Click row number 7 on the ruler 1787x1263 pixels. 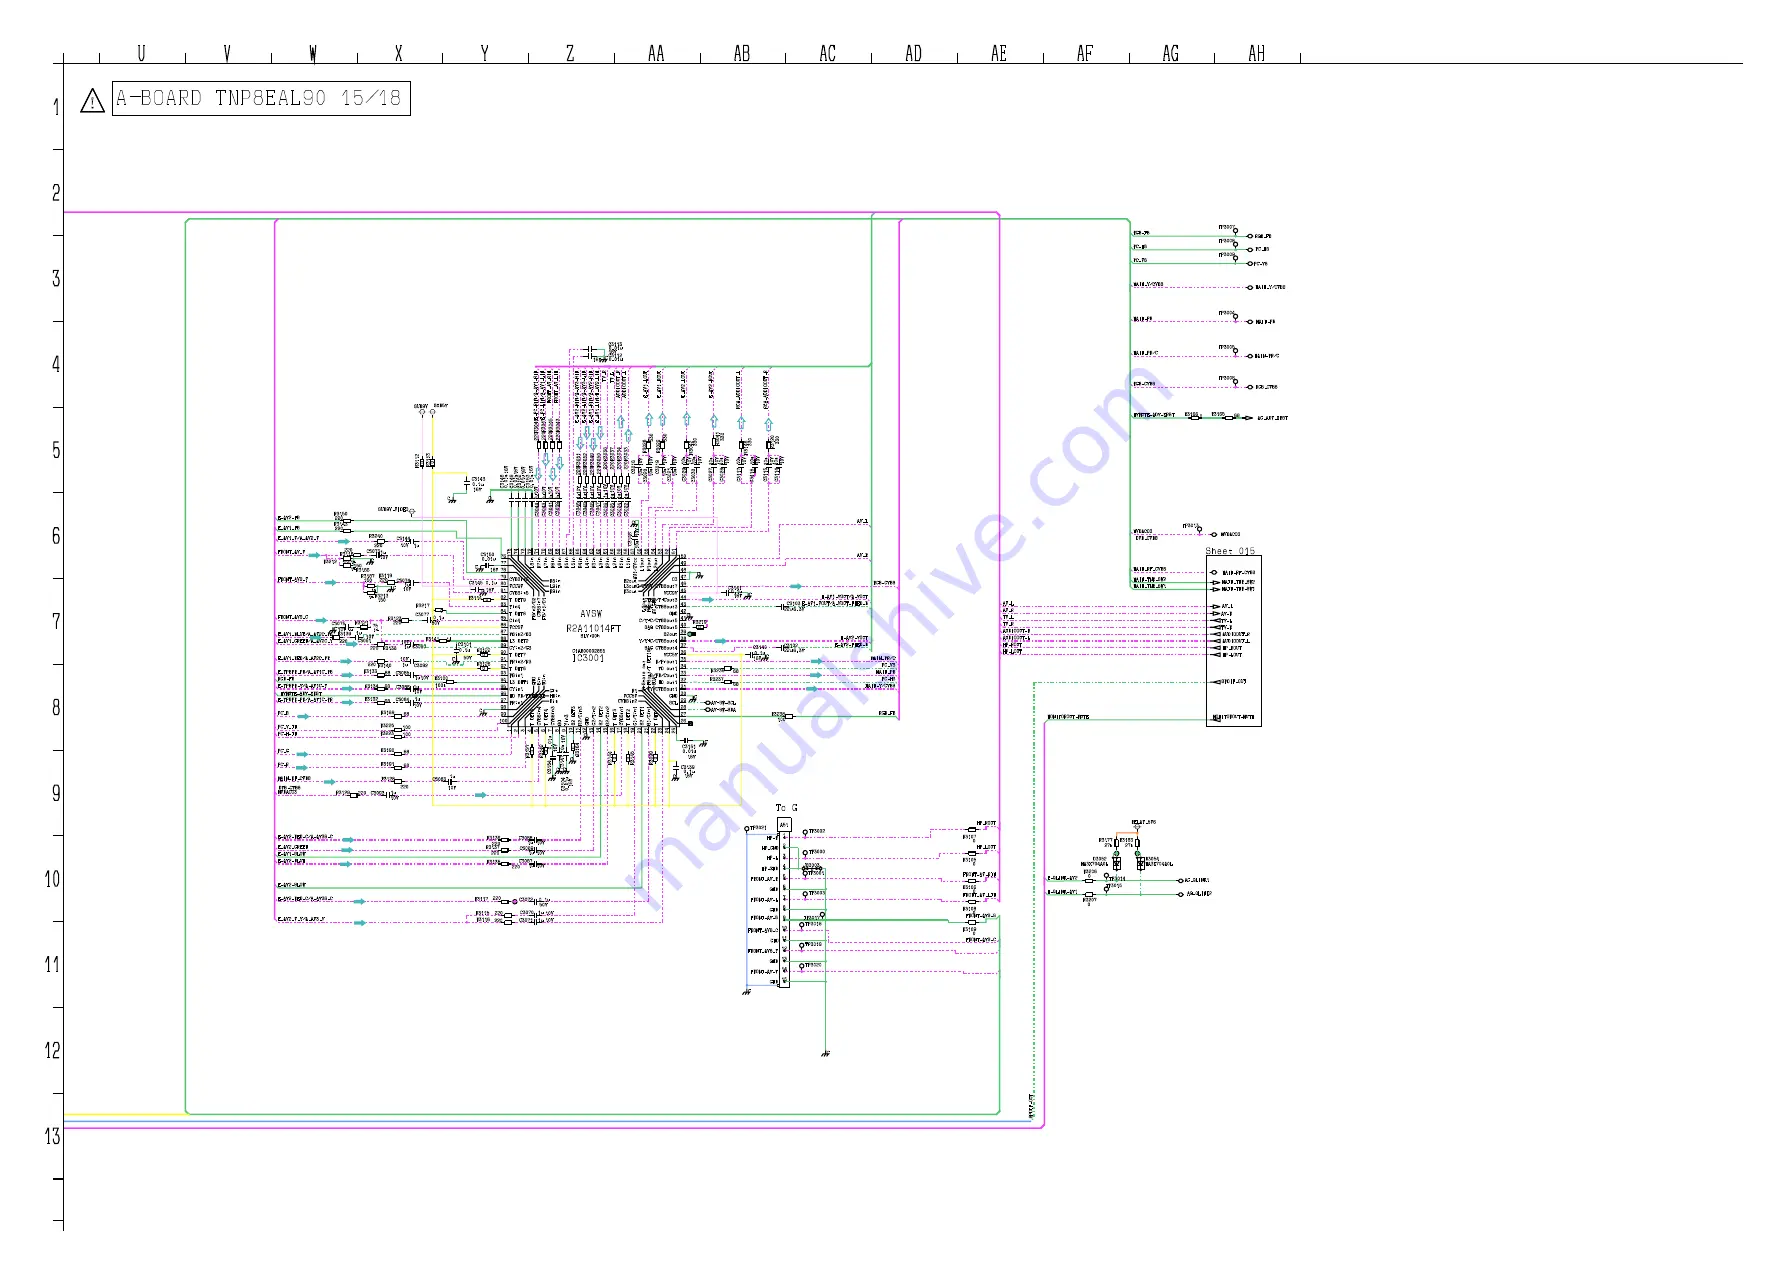point(56,622)
